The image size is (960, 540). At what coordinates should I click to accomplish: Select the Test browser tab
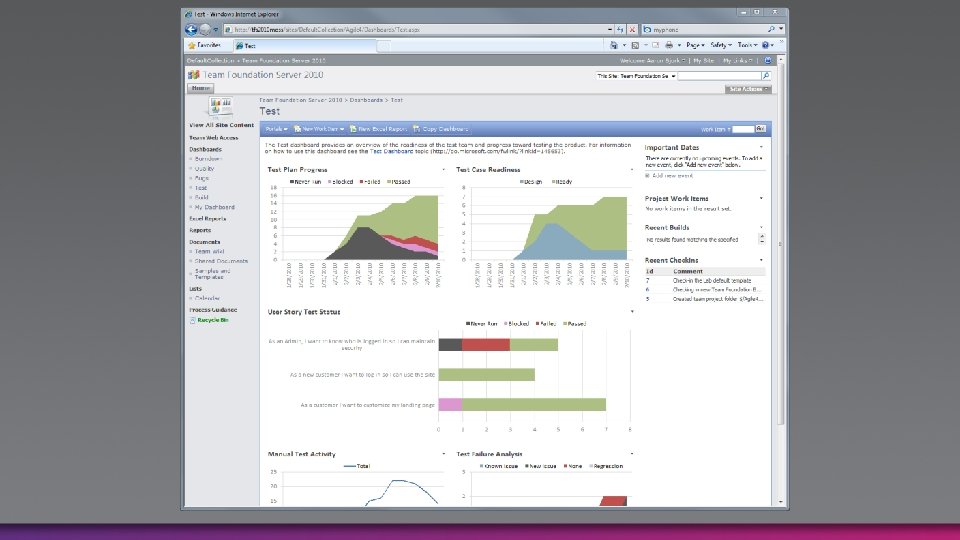click(304, 45)
